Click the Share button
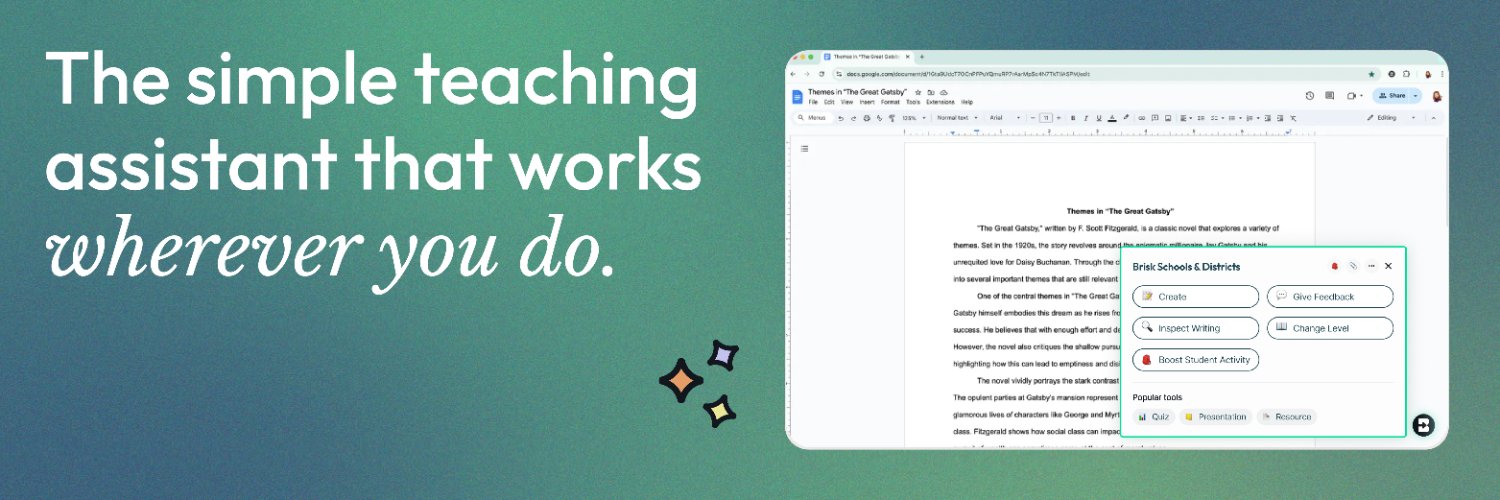 point(1390,96)
